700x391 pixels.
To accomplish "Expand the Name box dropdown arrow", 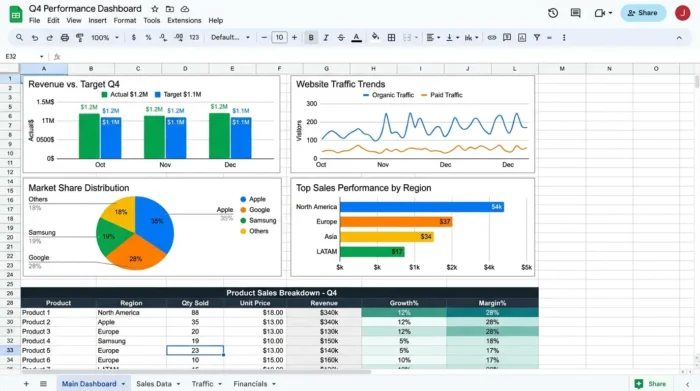I will (42, 57).
